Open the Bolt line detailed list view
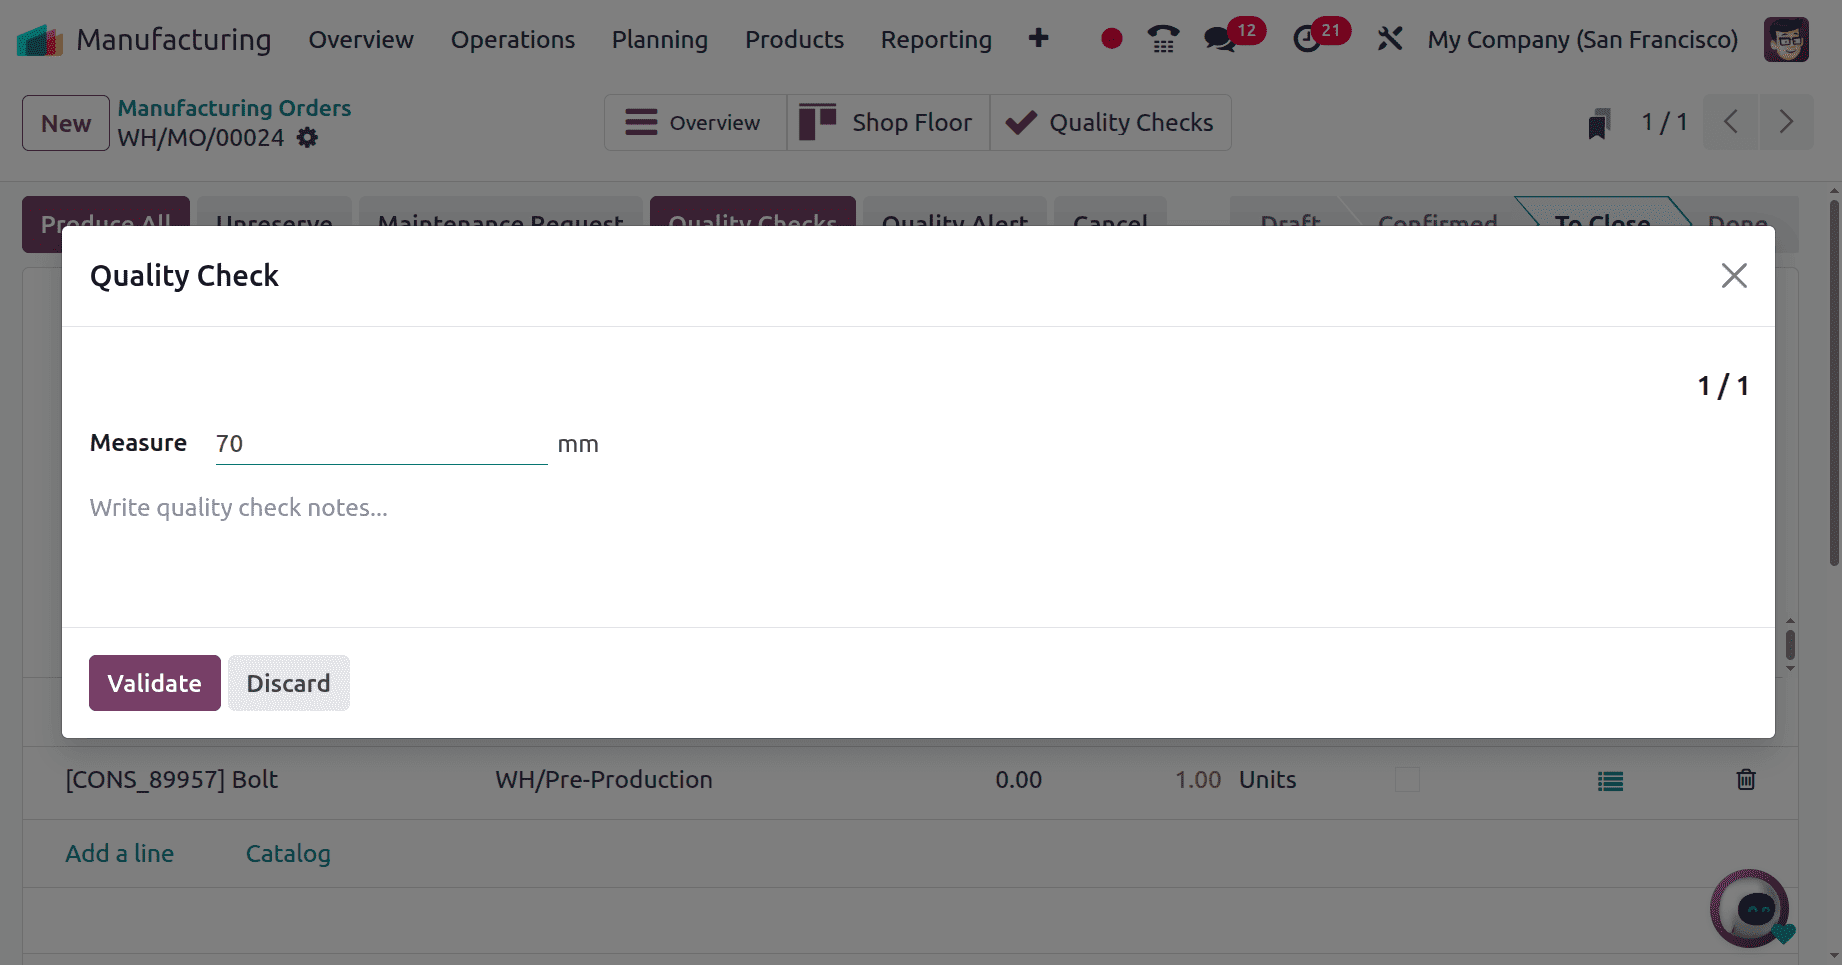Screen dimensions: 1842x965 coord(1610,780)
